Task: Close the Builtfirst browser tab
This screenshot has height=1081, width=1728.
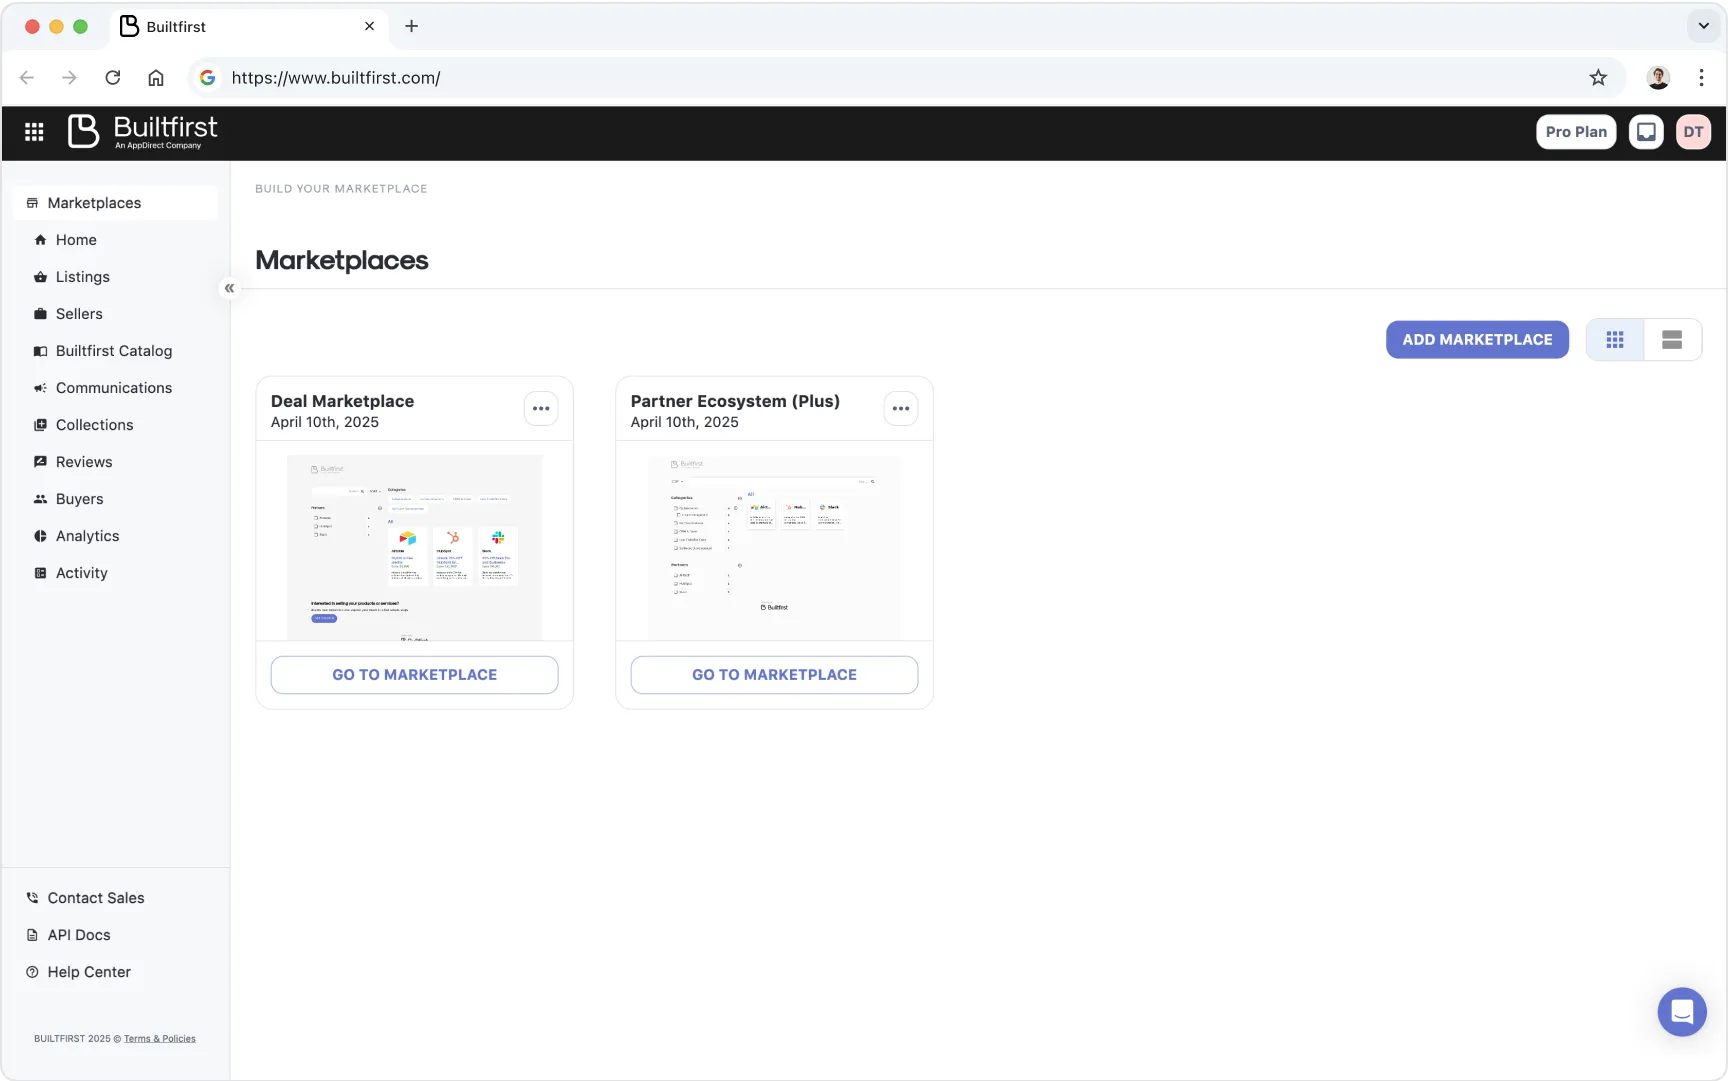Action: point(369,26)
